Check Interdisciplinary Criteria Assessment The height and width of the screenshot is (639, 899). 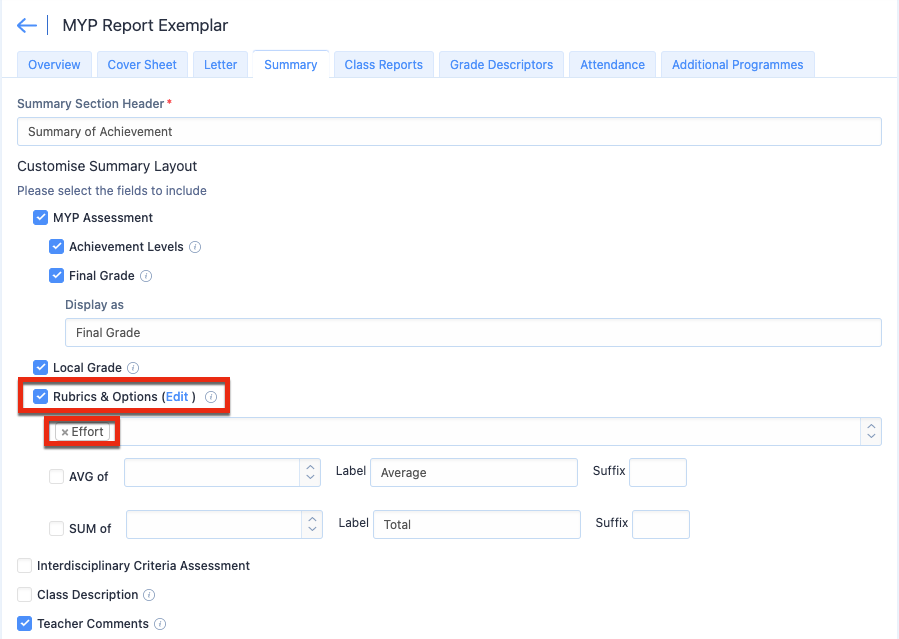coord(24,566)
